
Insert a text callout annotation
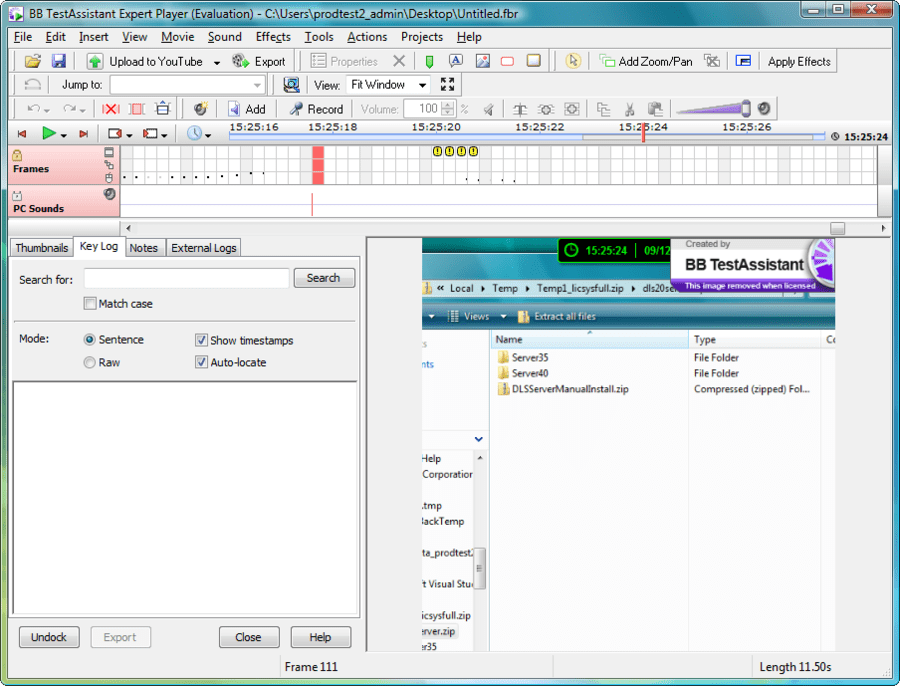pyautogui.click(x=456, y=61)
